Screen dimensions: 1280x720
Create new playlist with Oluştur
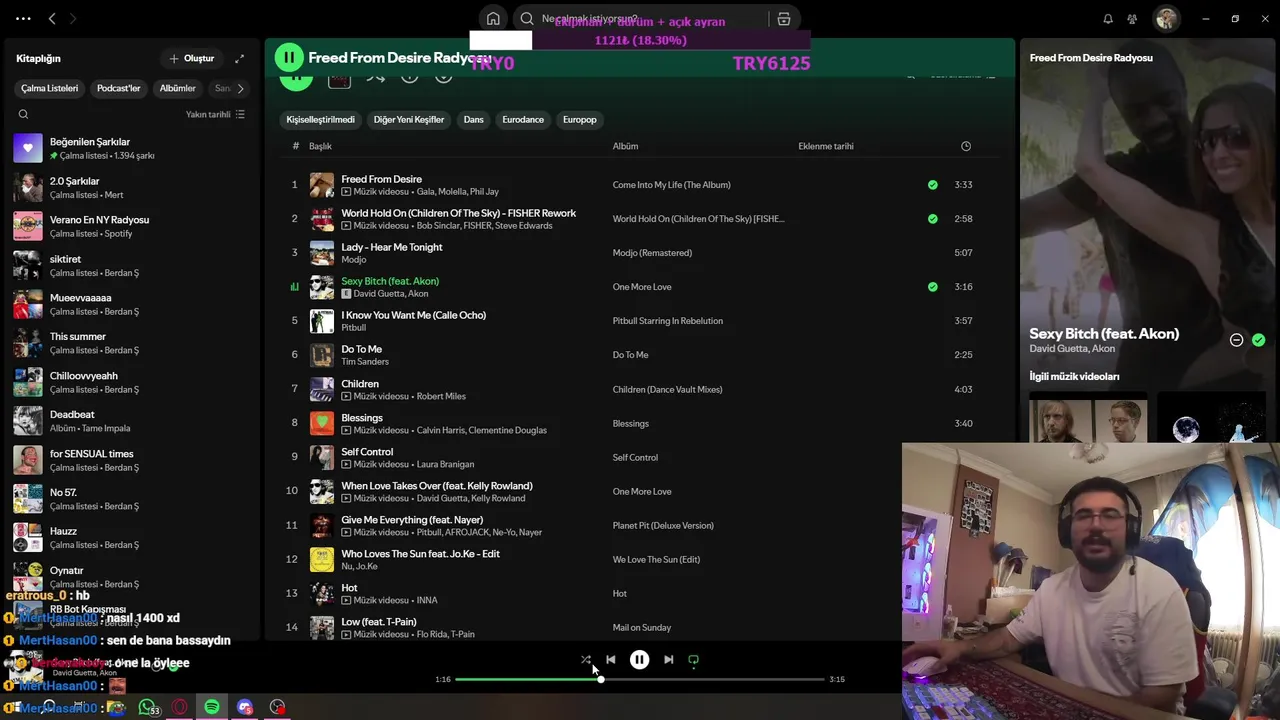click(192, 58)
